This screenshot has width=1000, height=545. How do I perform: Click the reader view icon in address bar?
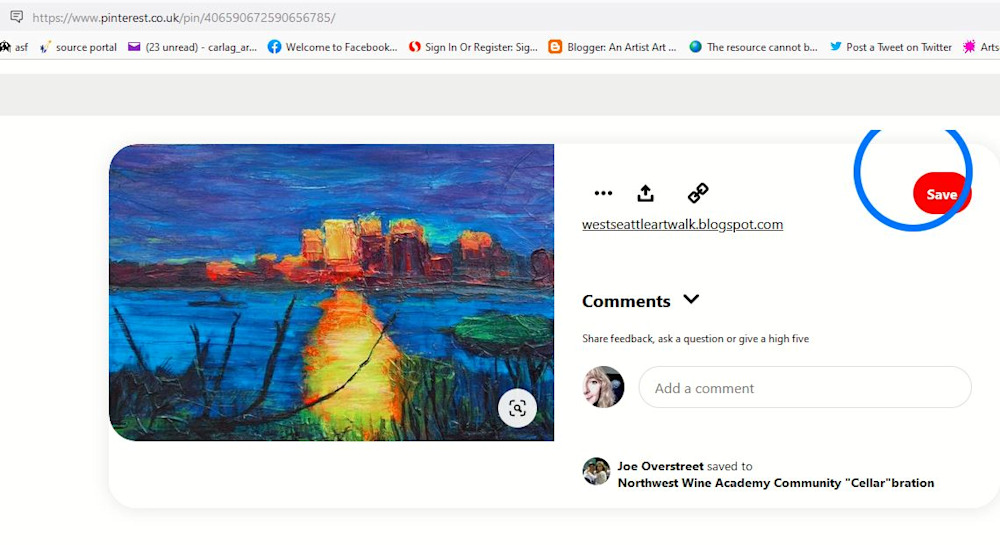point(17,17)
